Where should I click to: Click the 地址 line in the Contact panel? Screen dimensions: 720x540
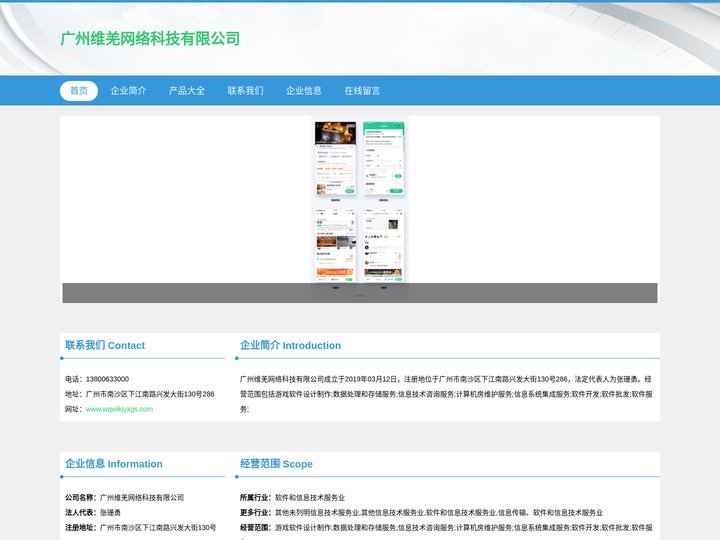coord(140,394)
